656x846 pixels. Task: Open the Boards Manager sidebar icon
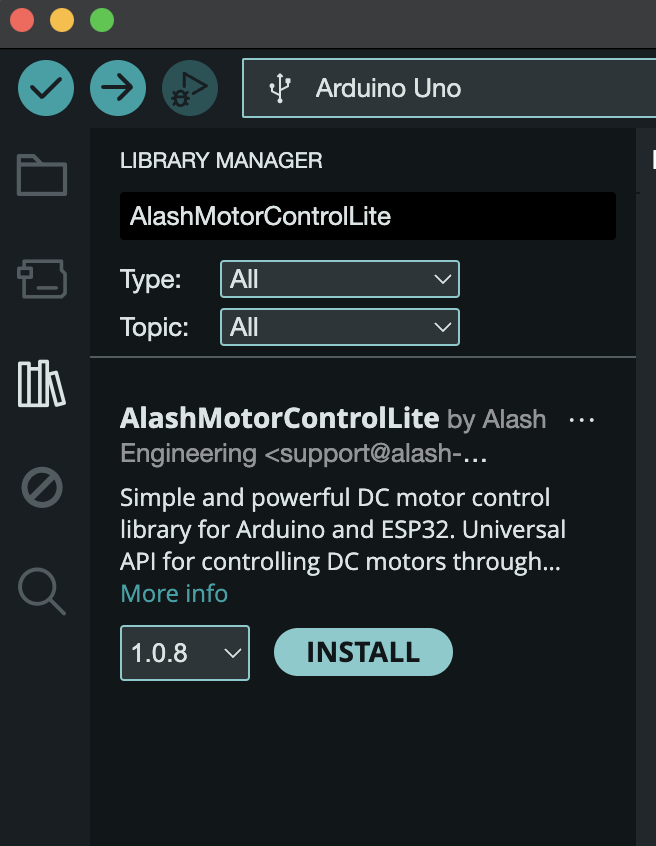pos(42,279)
